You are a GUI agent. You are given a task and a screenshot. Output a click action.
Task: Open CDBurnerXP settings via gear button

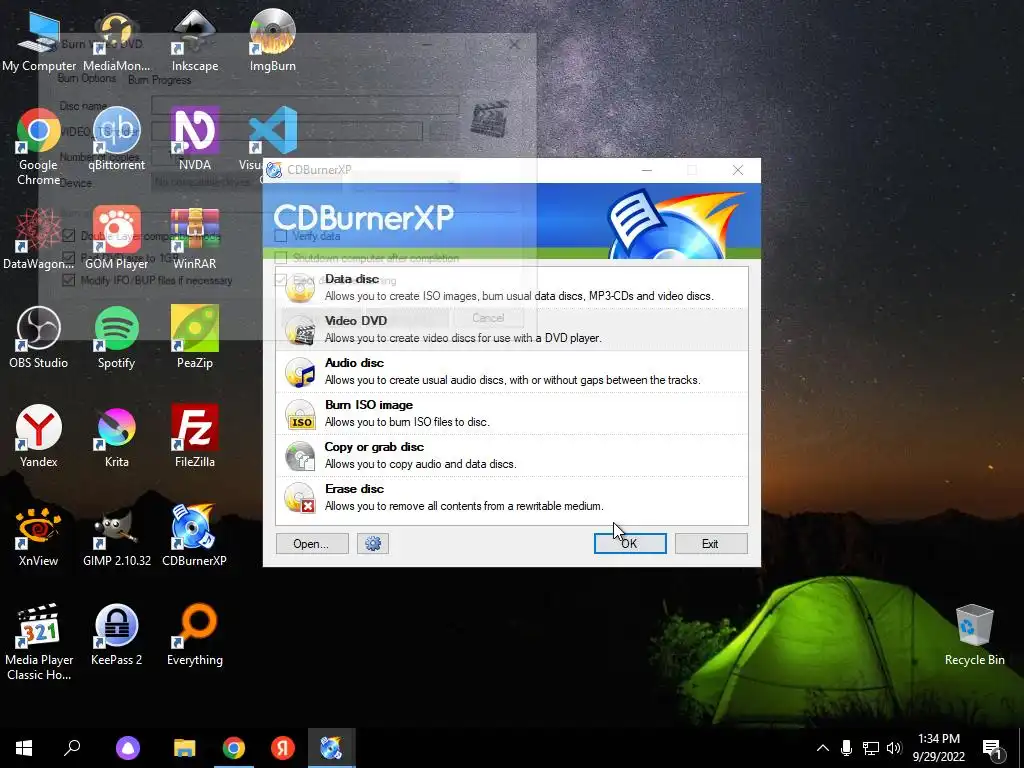point(373,543)
